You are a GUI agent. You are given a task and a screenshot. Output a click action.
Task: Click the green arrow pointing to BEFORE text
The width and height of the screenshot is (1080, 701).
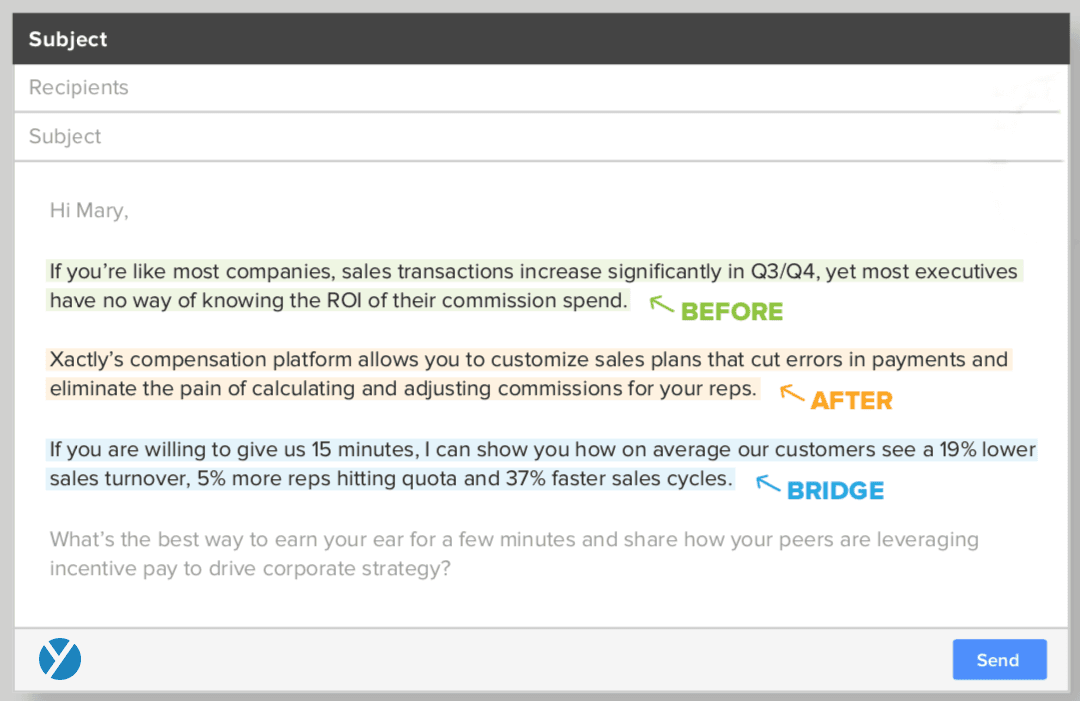pos(661,302)
